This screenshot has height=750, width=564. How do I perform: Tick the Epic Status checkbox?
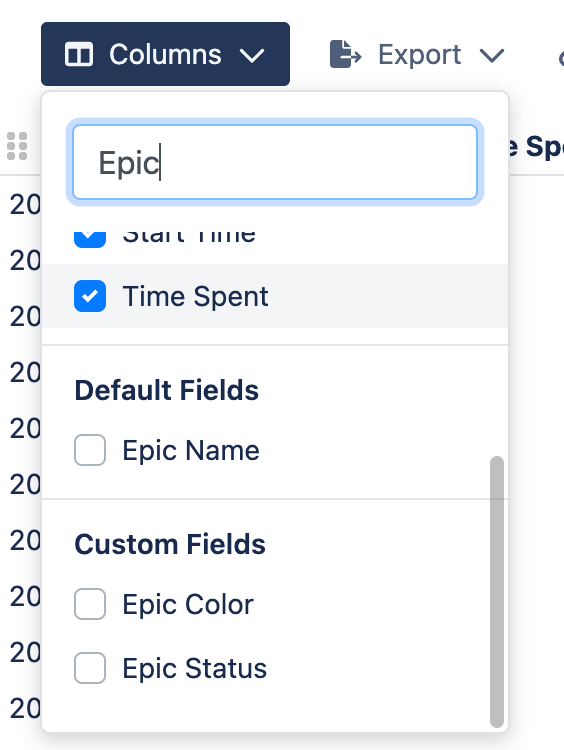[90, 668]
